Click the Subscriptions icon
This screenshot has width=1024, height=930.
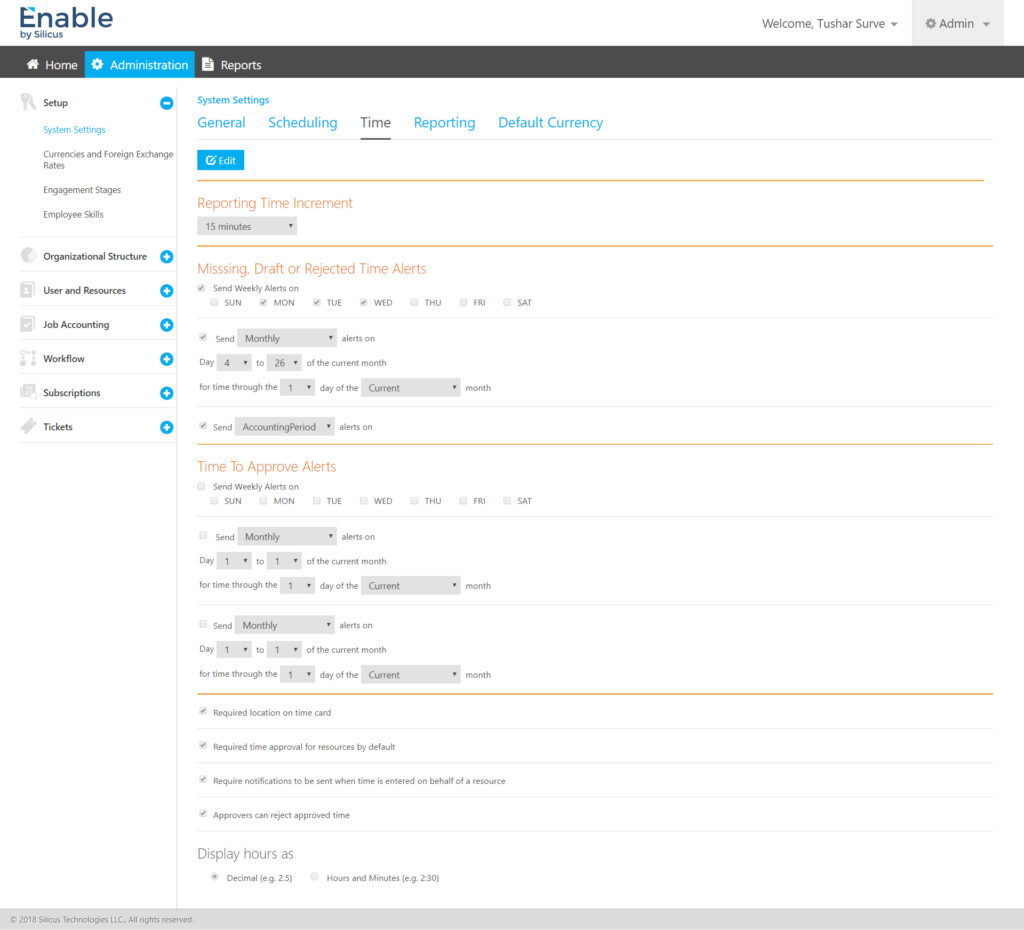[x=27, y=392]
